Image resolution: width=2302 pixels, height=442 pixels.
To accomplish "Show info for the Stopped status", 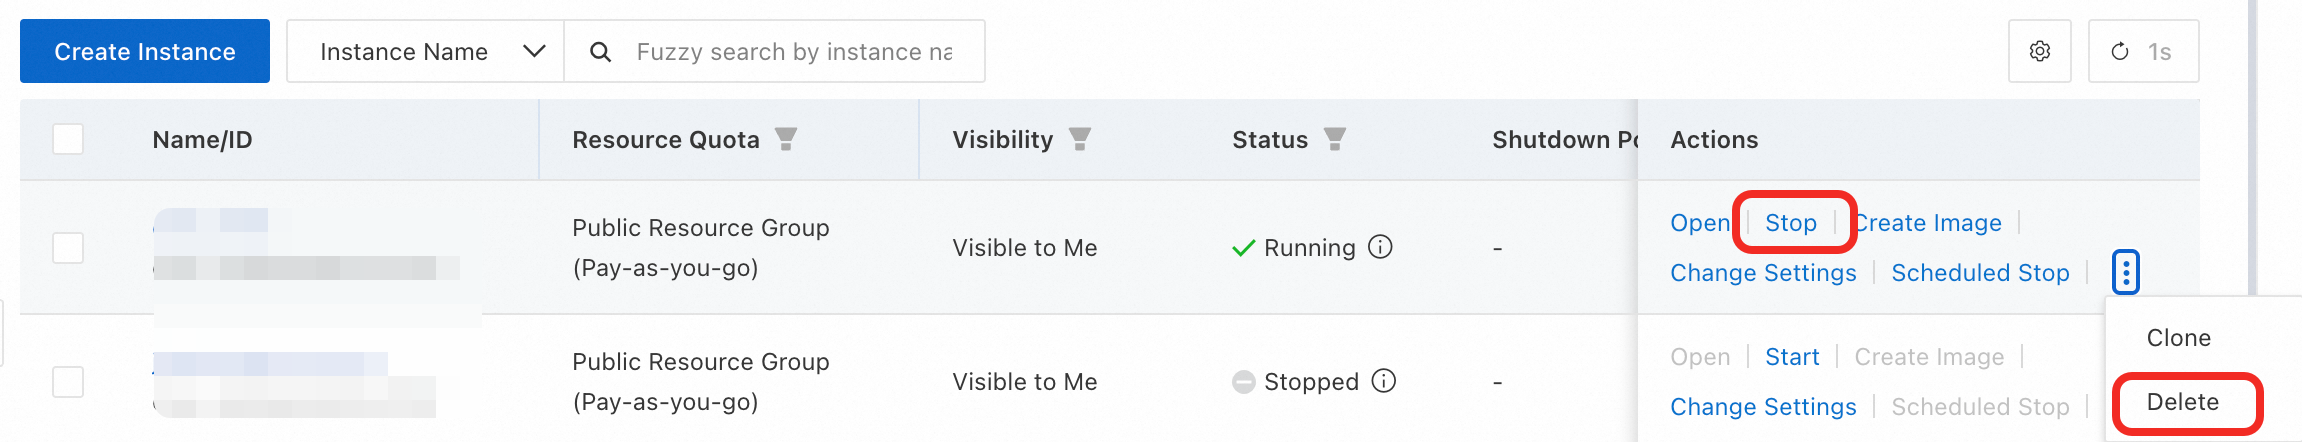I will [x=1384, y=381].
